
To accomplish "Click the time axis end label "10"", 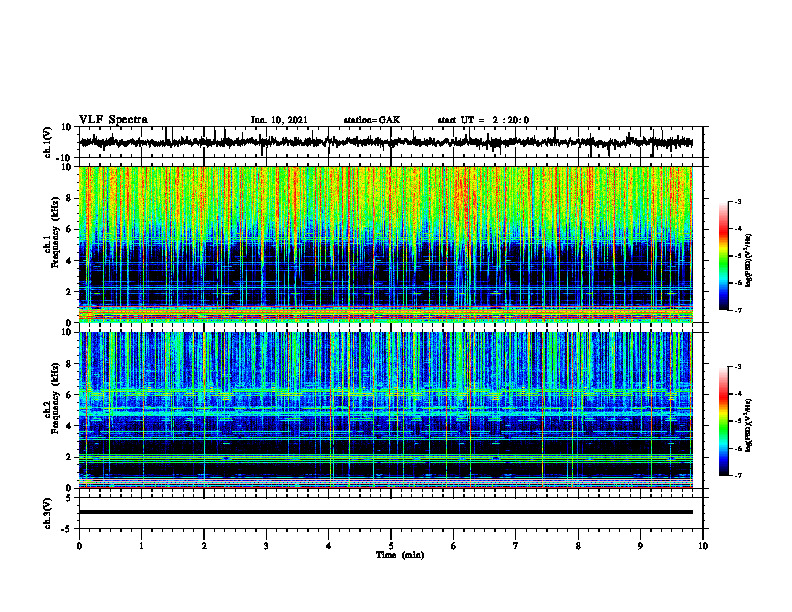I will point(703,546).
